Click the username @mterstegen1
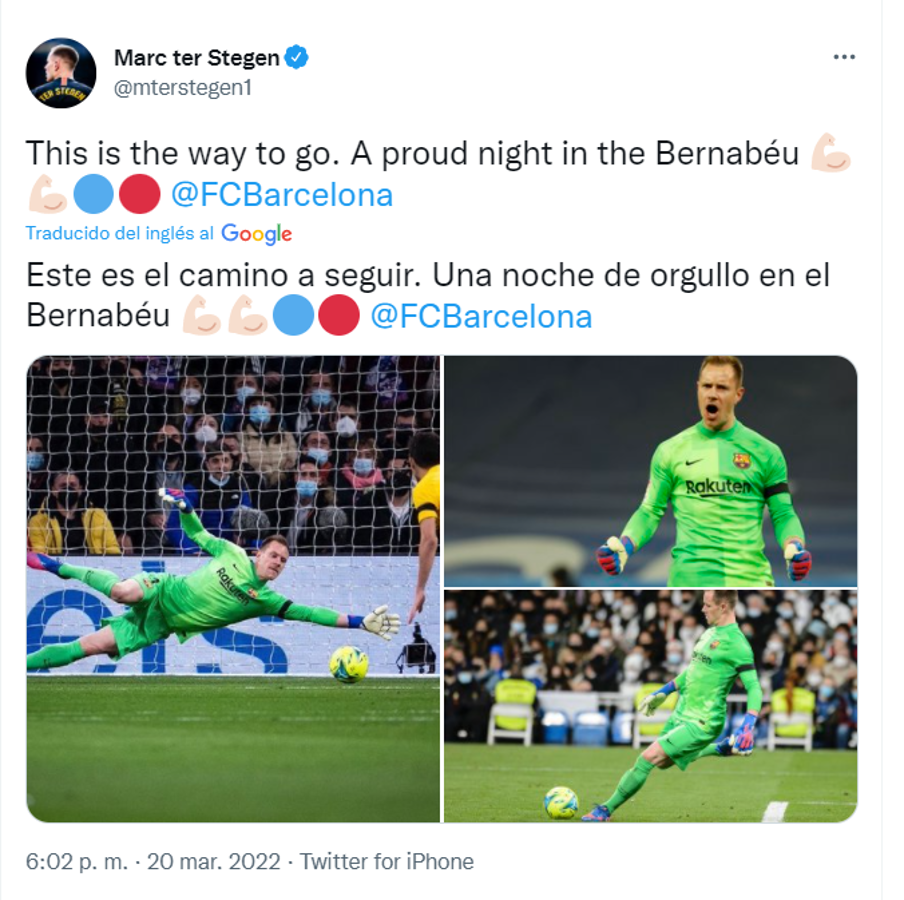 180,85
